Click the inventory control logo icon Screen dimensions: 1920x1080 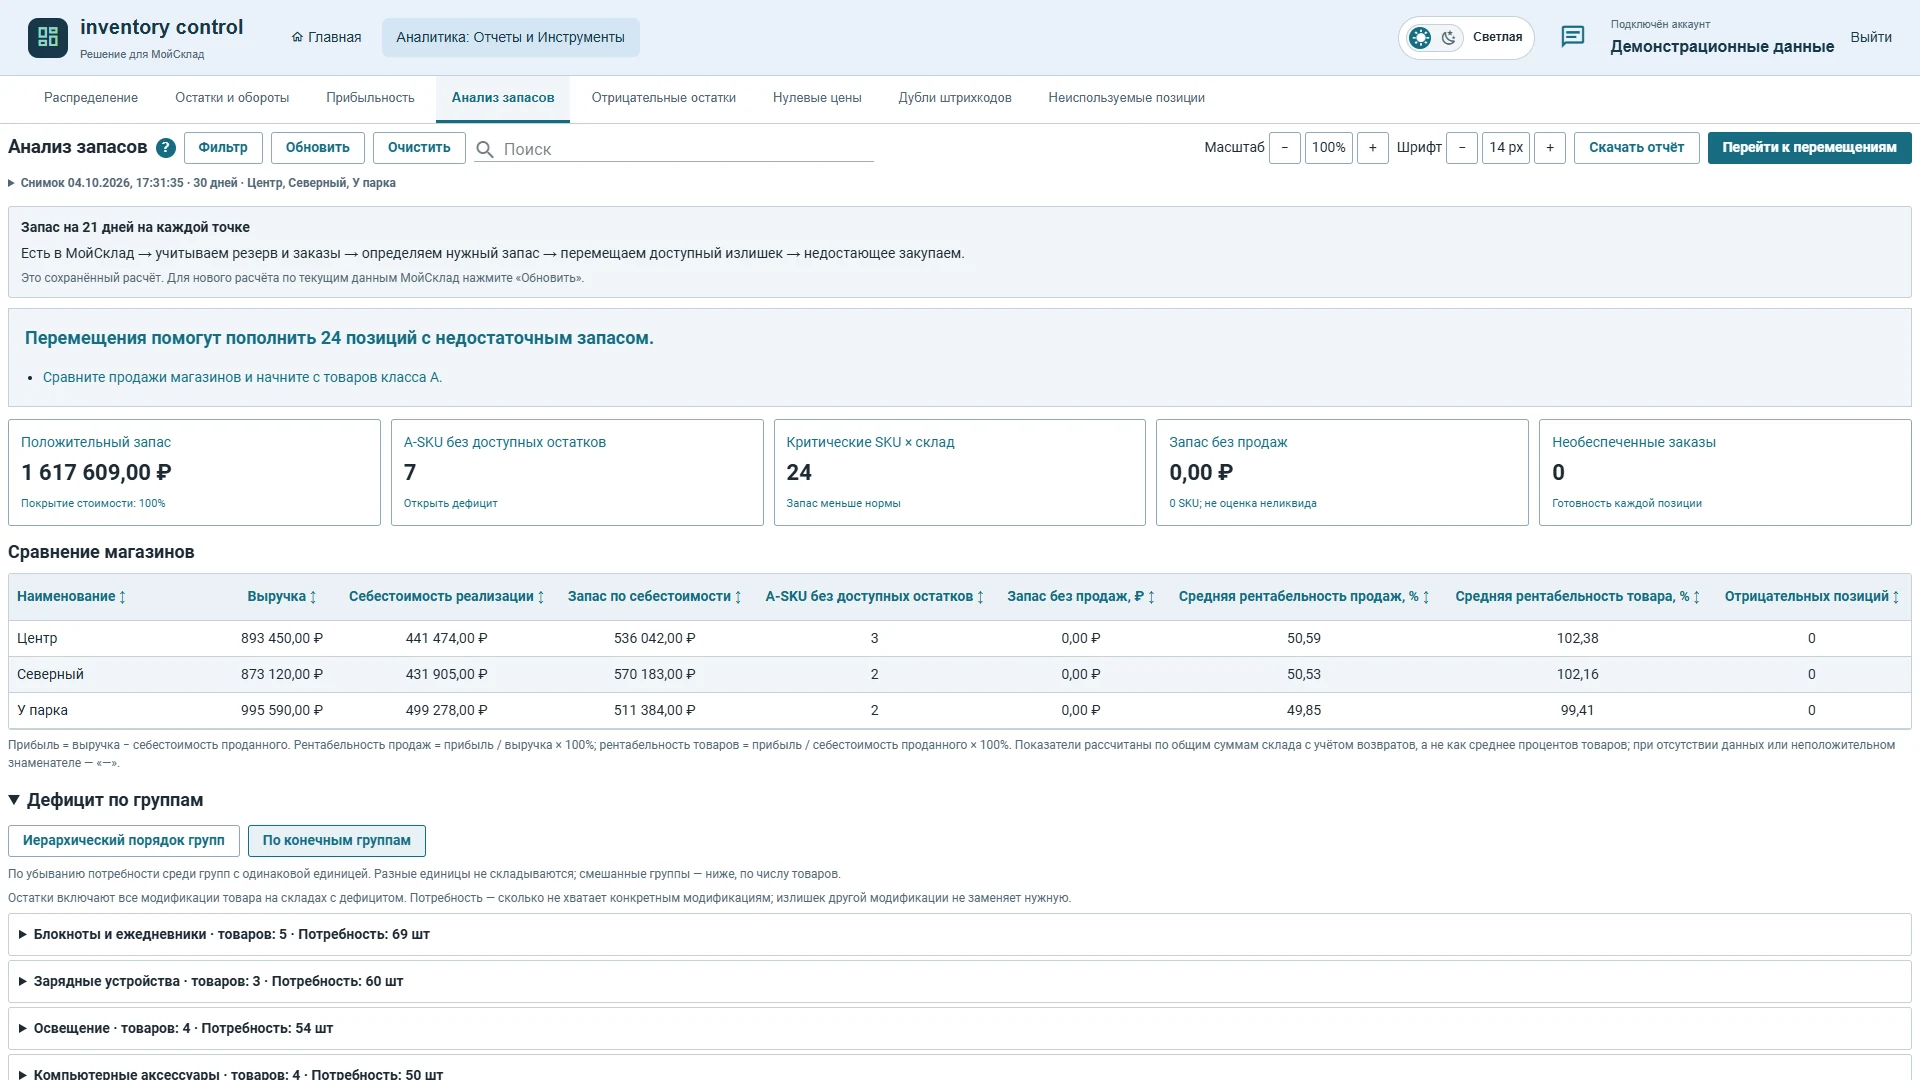(48, 37)
